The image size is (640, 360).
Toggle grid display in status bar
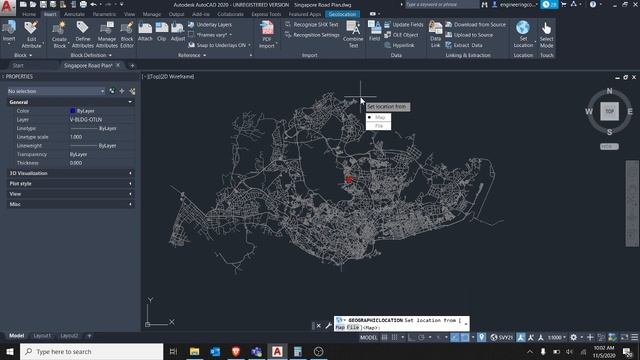click(384, 338)
